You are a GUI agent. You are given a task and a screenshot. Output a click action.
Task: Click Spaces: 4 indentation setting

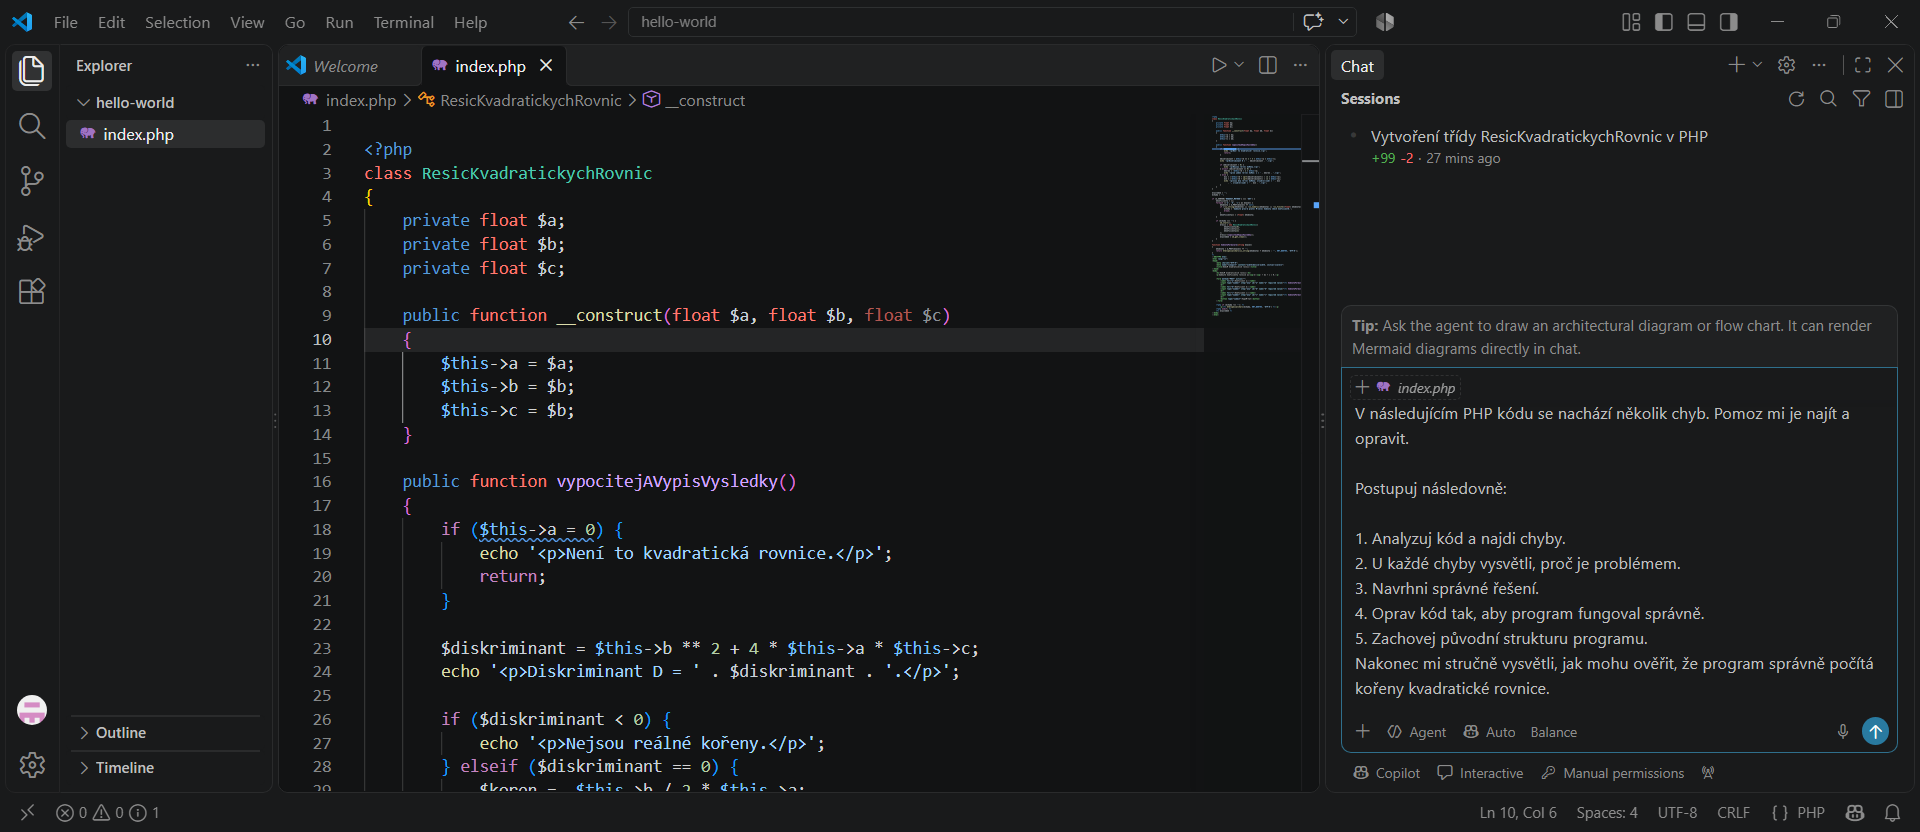(x=1607, y=813)
